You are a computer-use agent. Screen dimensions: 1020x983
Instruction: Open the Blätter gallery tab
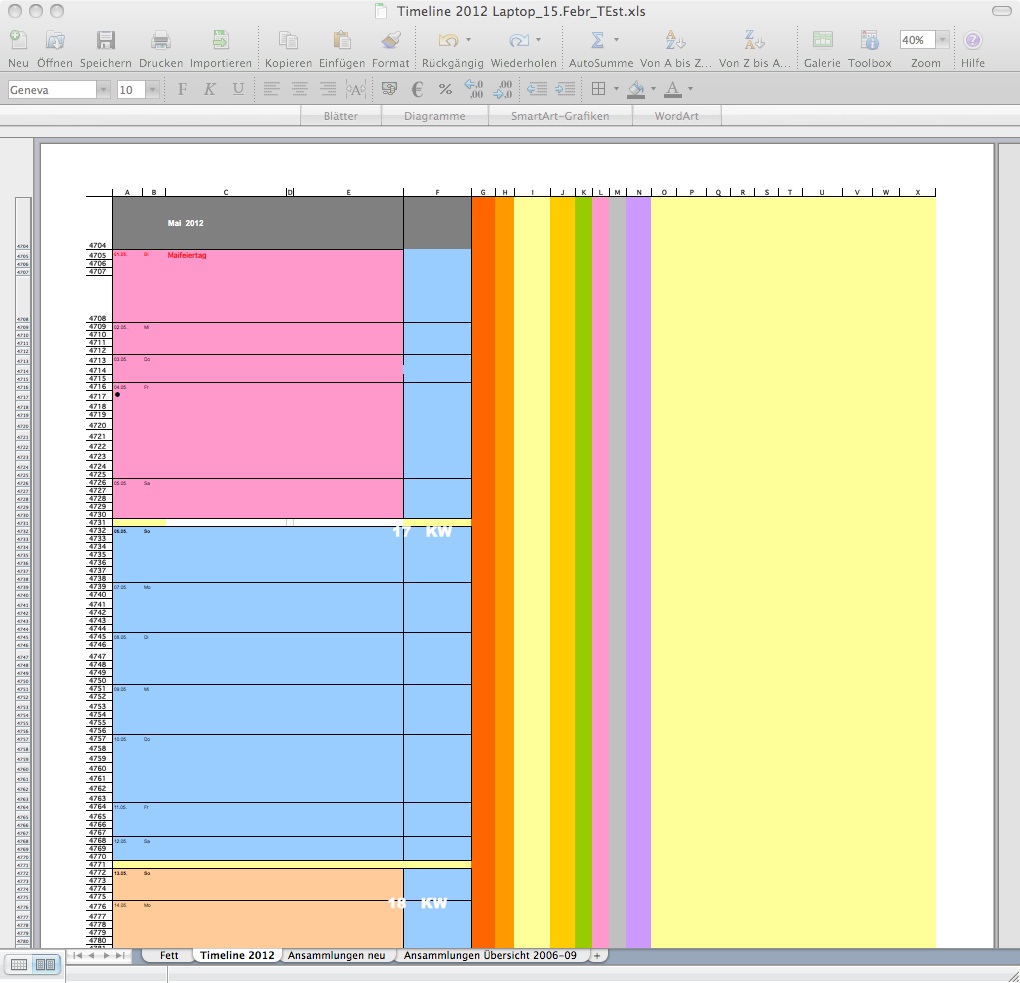(341, 116)
